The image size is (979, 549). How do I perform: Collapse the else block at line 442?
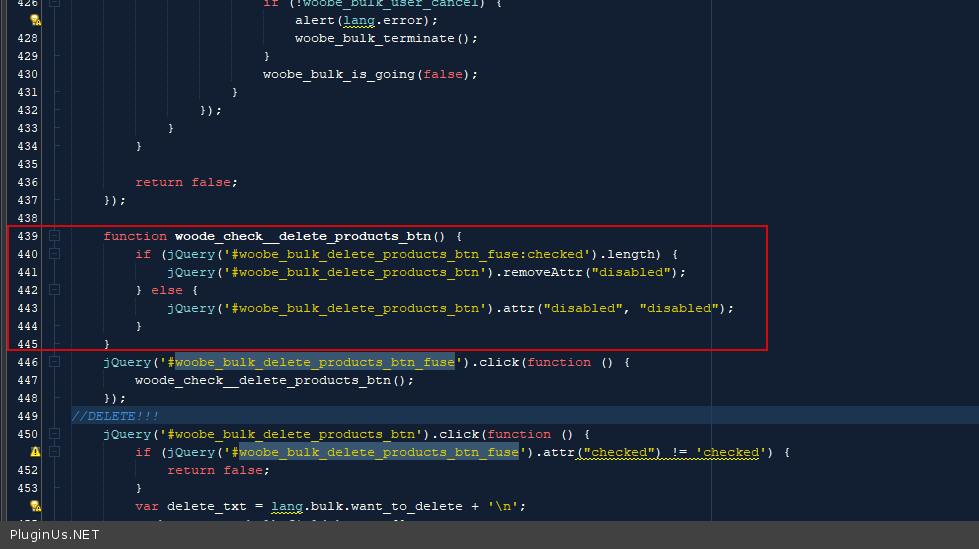[x=54, y=290]
